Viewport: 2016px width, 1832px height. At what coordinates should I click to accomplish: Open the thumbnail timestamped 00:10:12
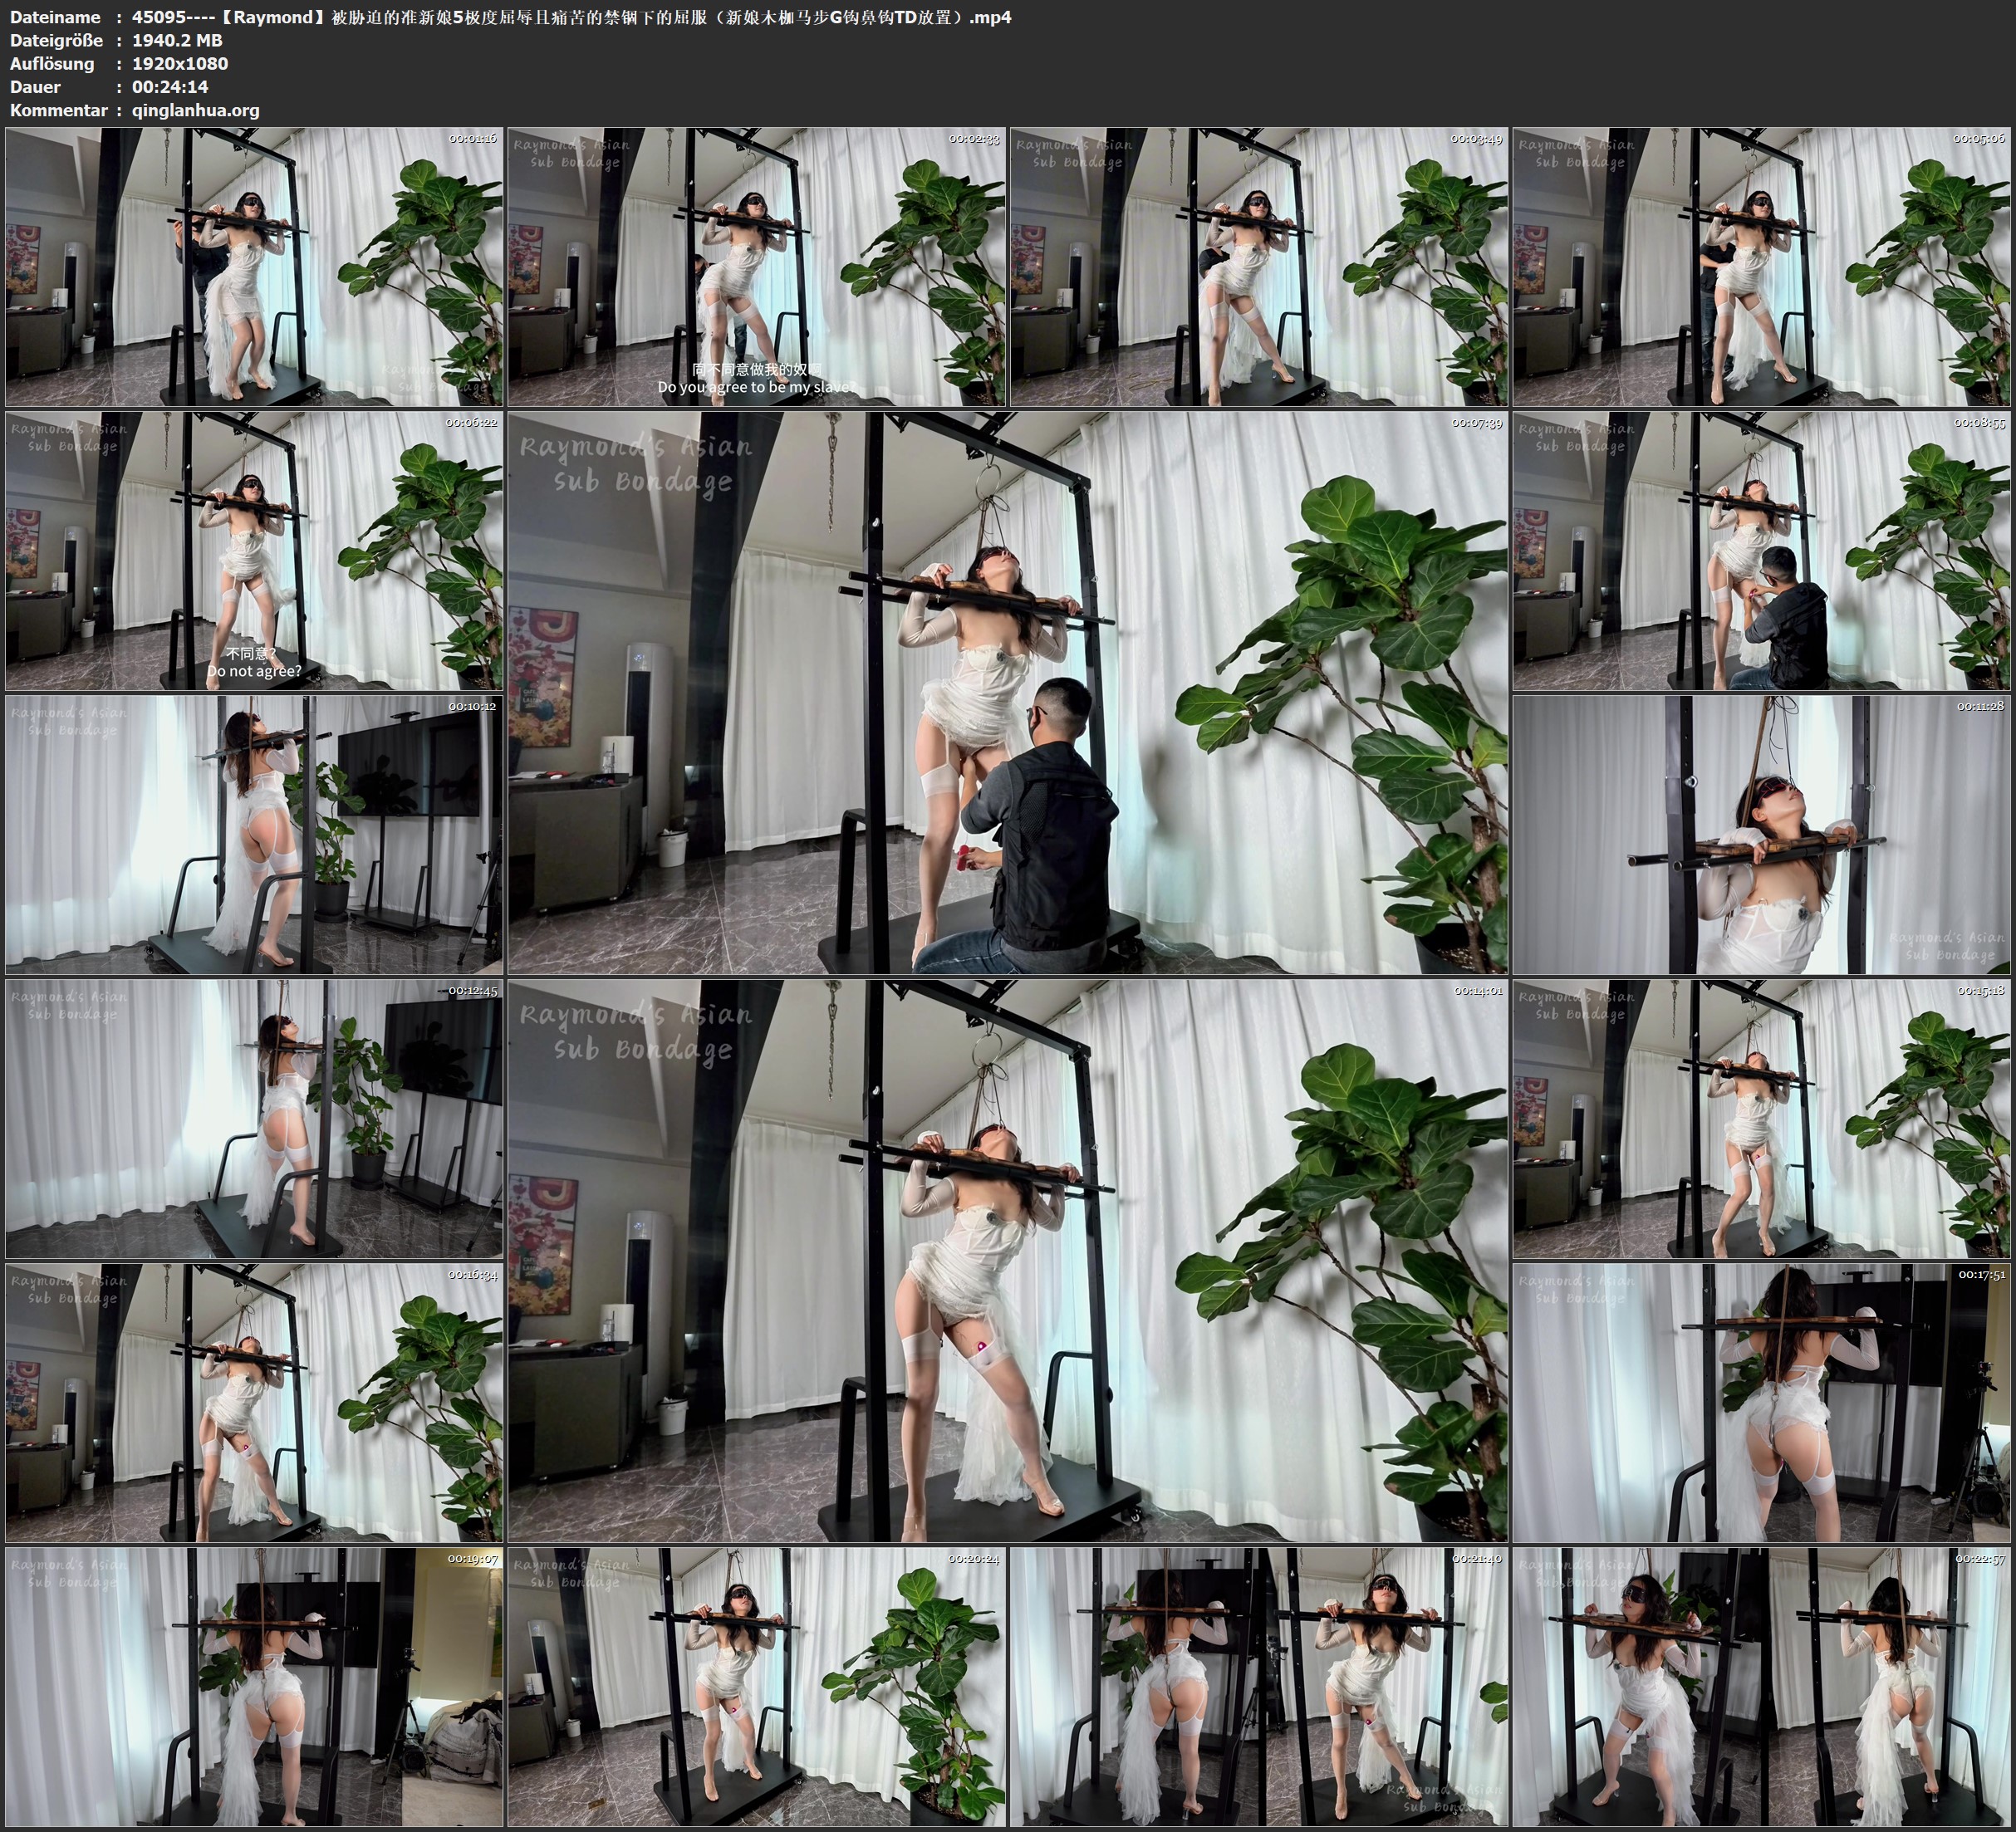(254, 835)
